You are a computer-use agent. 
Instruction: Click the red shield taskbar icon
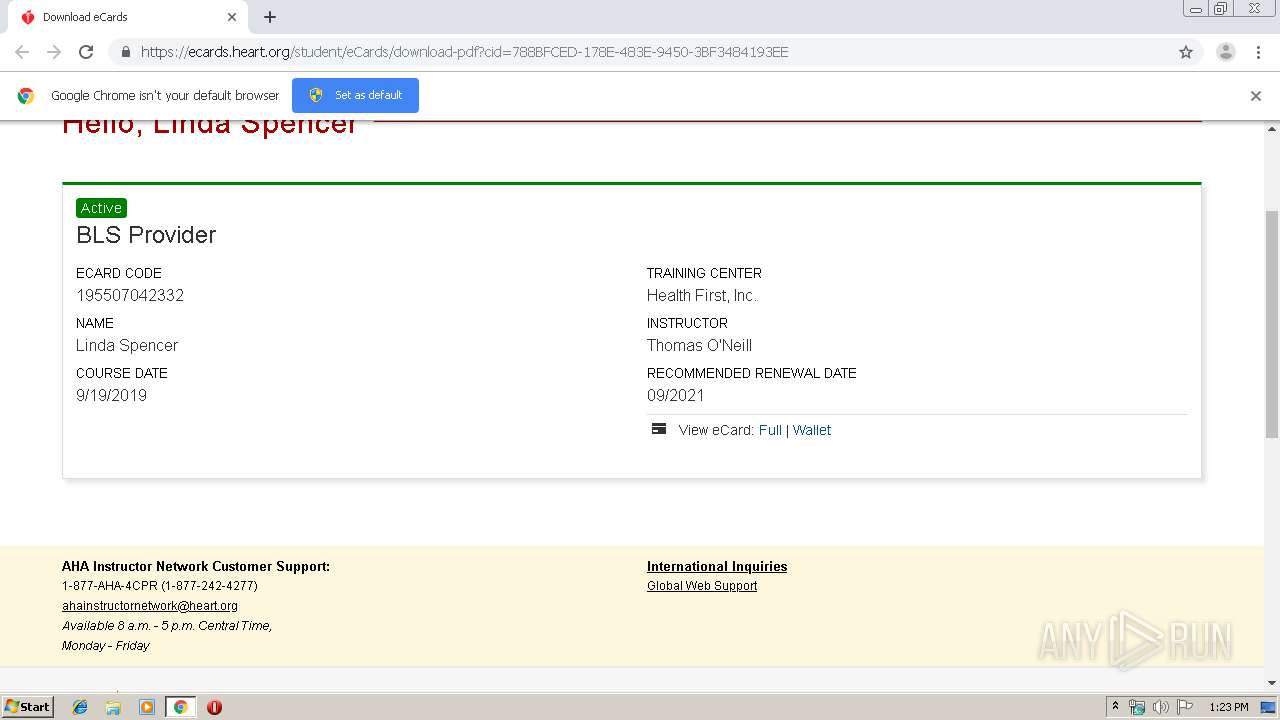click(x=214, y=707)
